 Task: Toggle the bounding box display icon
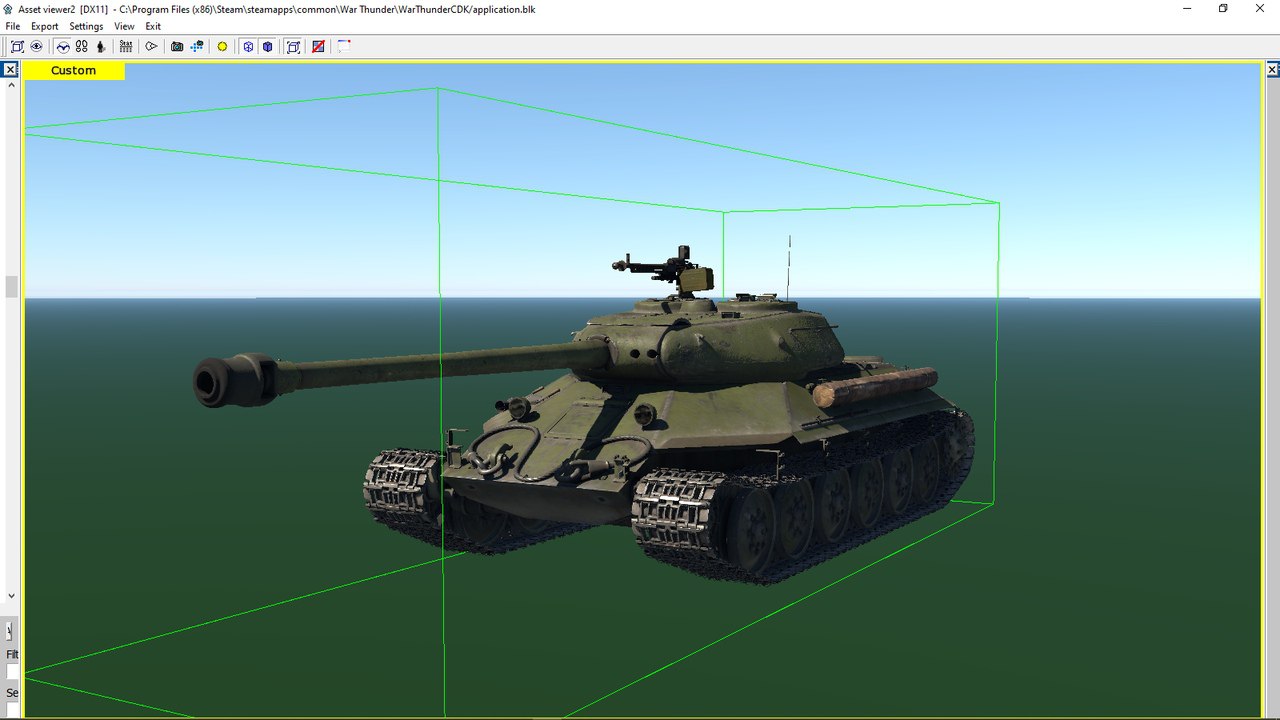pyautogui.click(x=293, y=46)
